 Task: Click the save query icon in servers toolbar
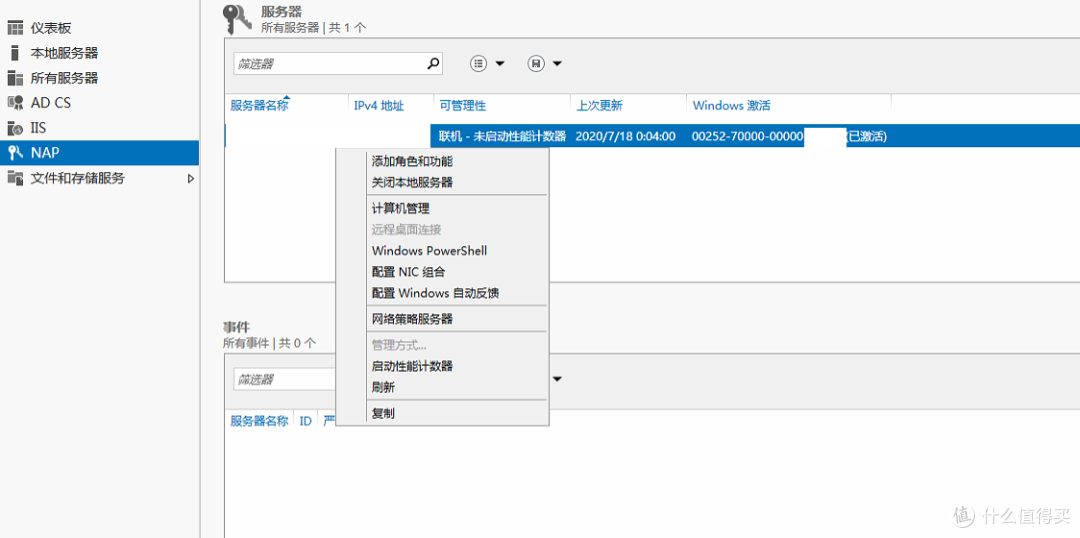(x=536, y=63)
